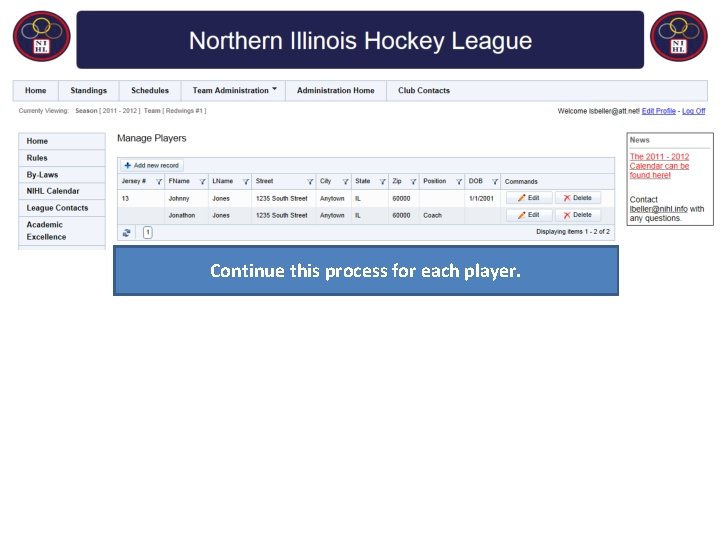Image resolution: width=720 pixels, height=540 pixels.
Task: Open filter icon for DOB column
Action: (x=495, y=182)
